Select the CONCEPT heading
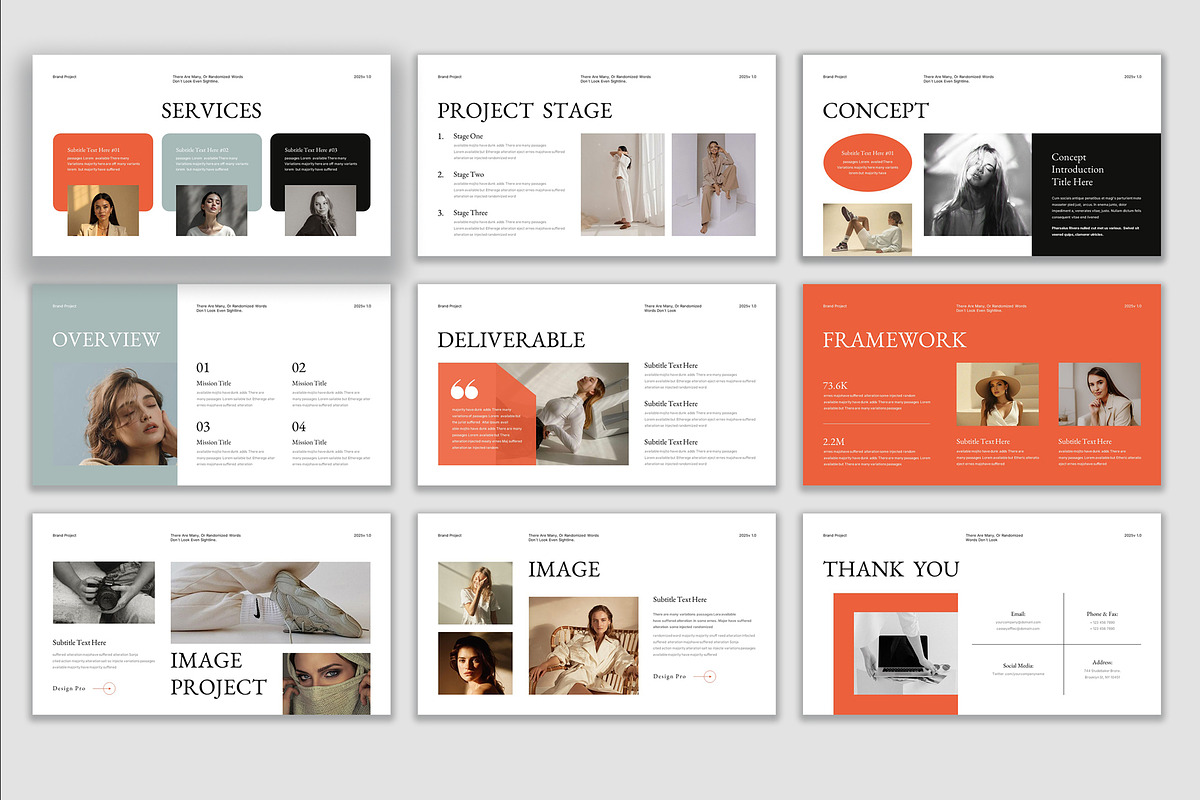 click(876, 110)
